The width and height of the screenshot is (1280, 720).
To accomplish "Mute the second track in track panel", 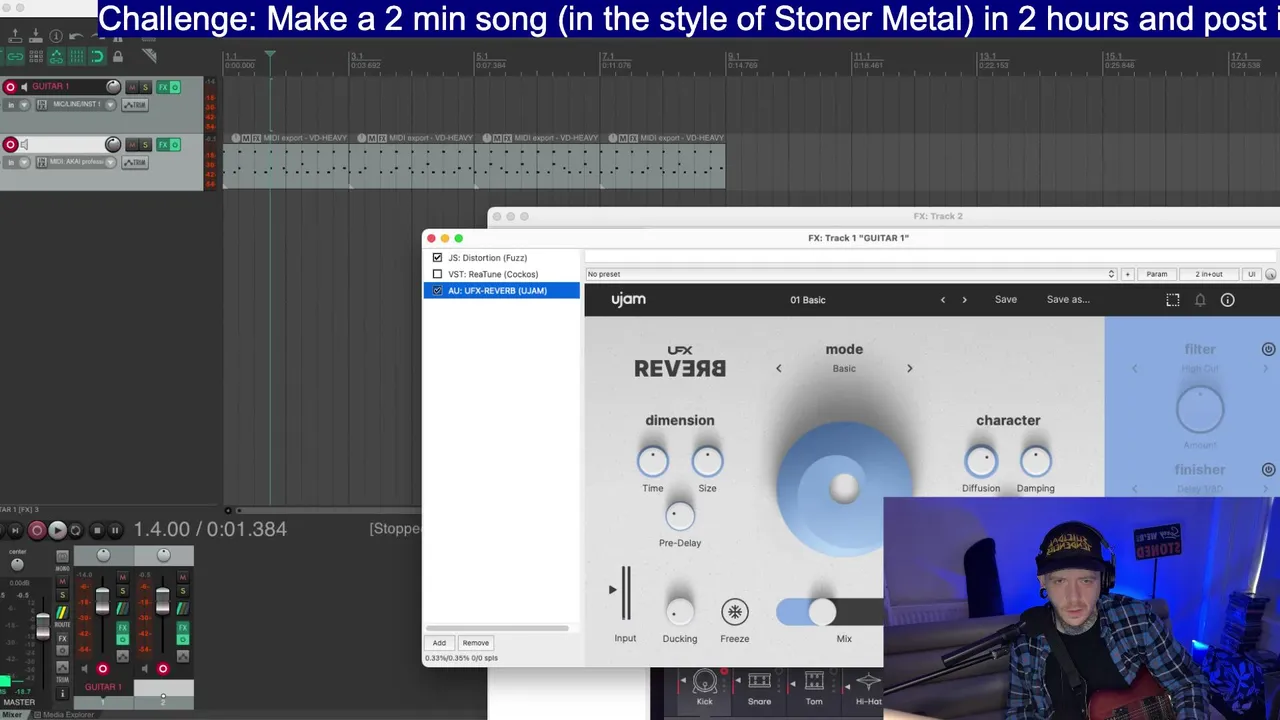I will tap(132, 145).
